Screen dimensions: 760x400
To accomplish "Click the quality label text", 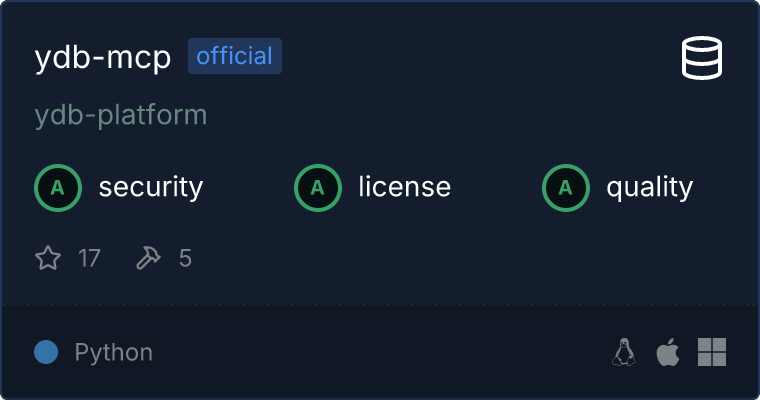I will pos(649,188).
